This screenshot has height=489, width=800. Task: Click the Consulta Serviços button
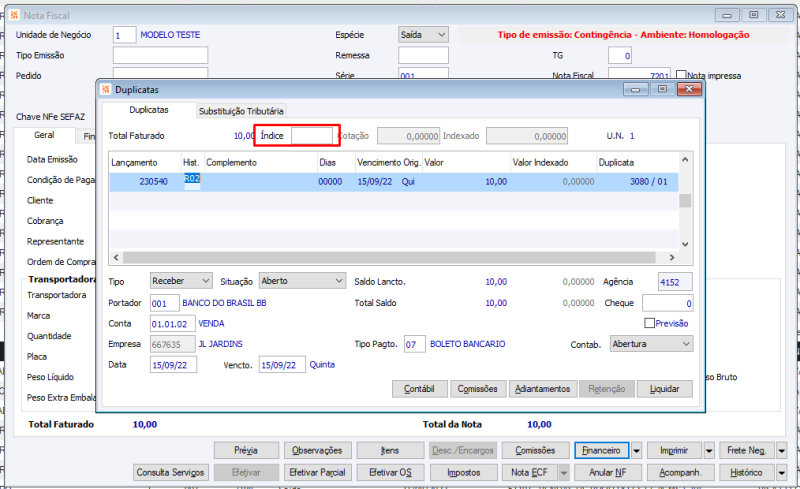pyautogui.click(x=170, y=473)
